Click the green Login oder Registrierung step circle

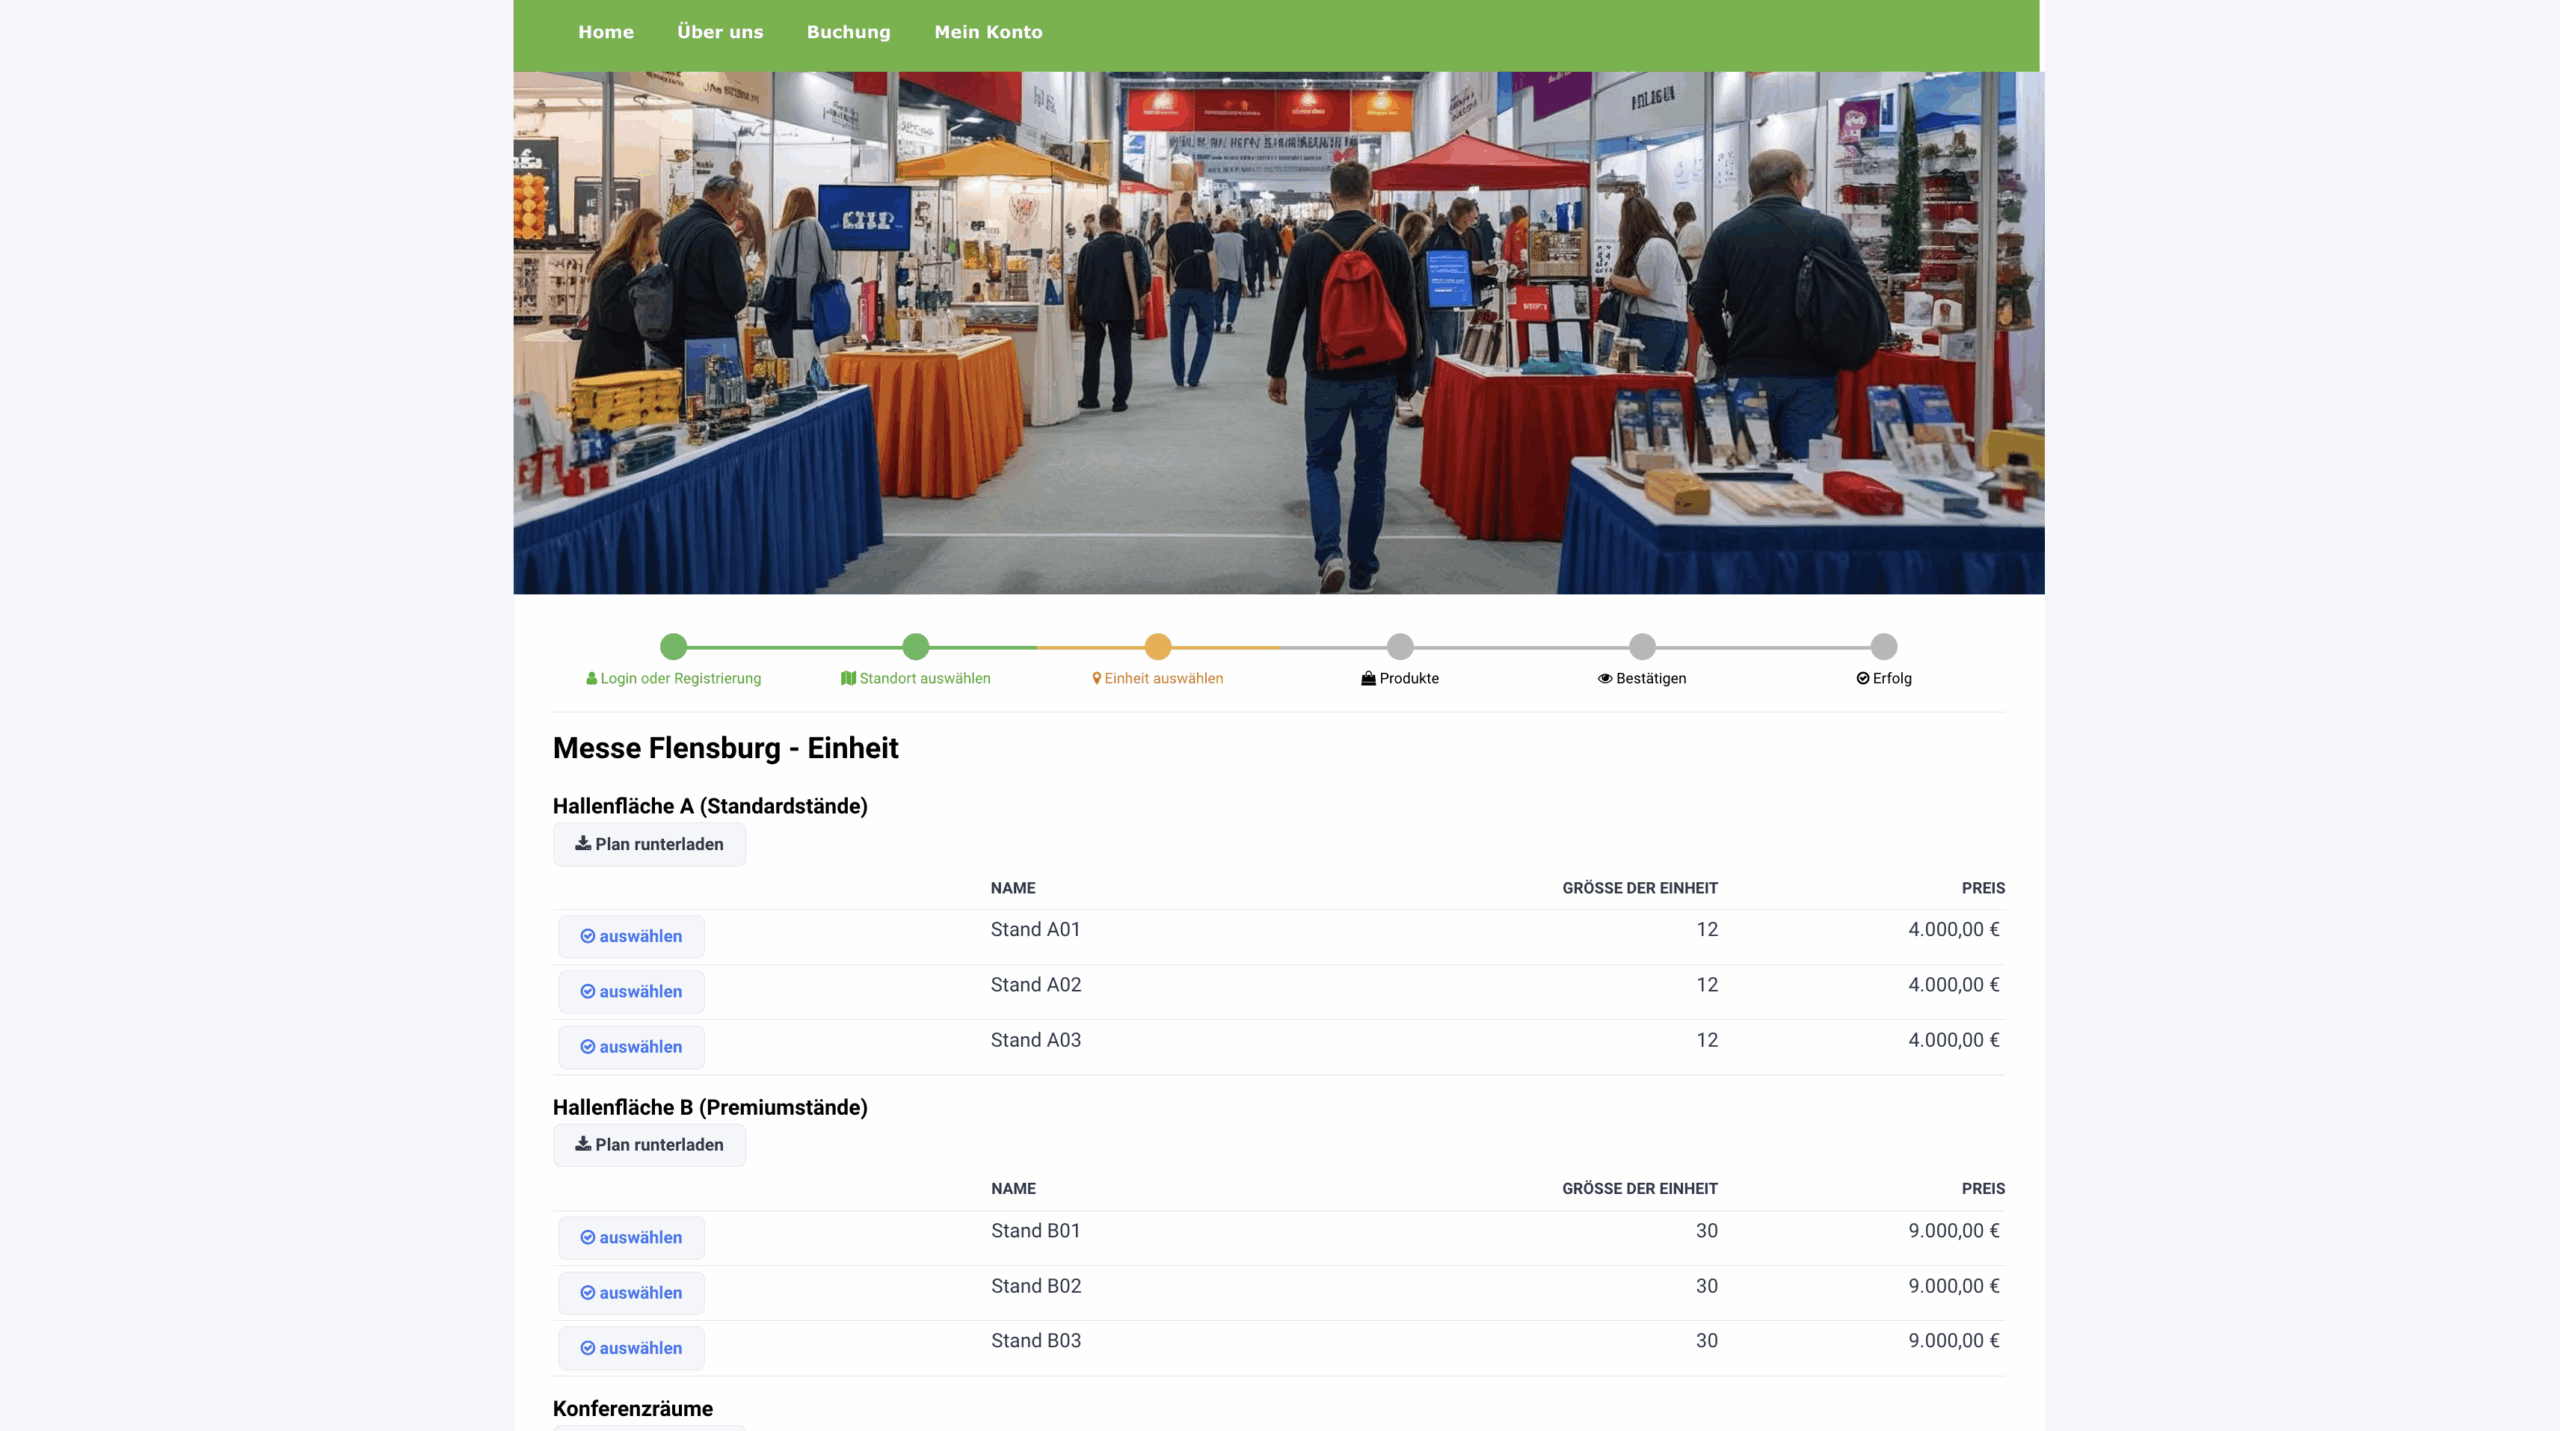[x=674, y=647]
